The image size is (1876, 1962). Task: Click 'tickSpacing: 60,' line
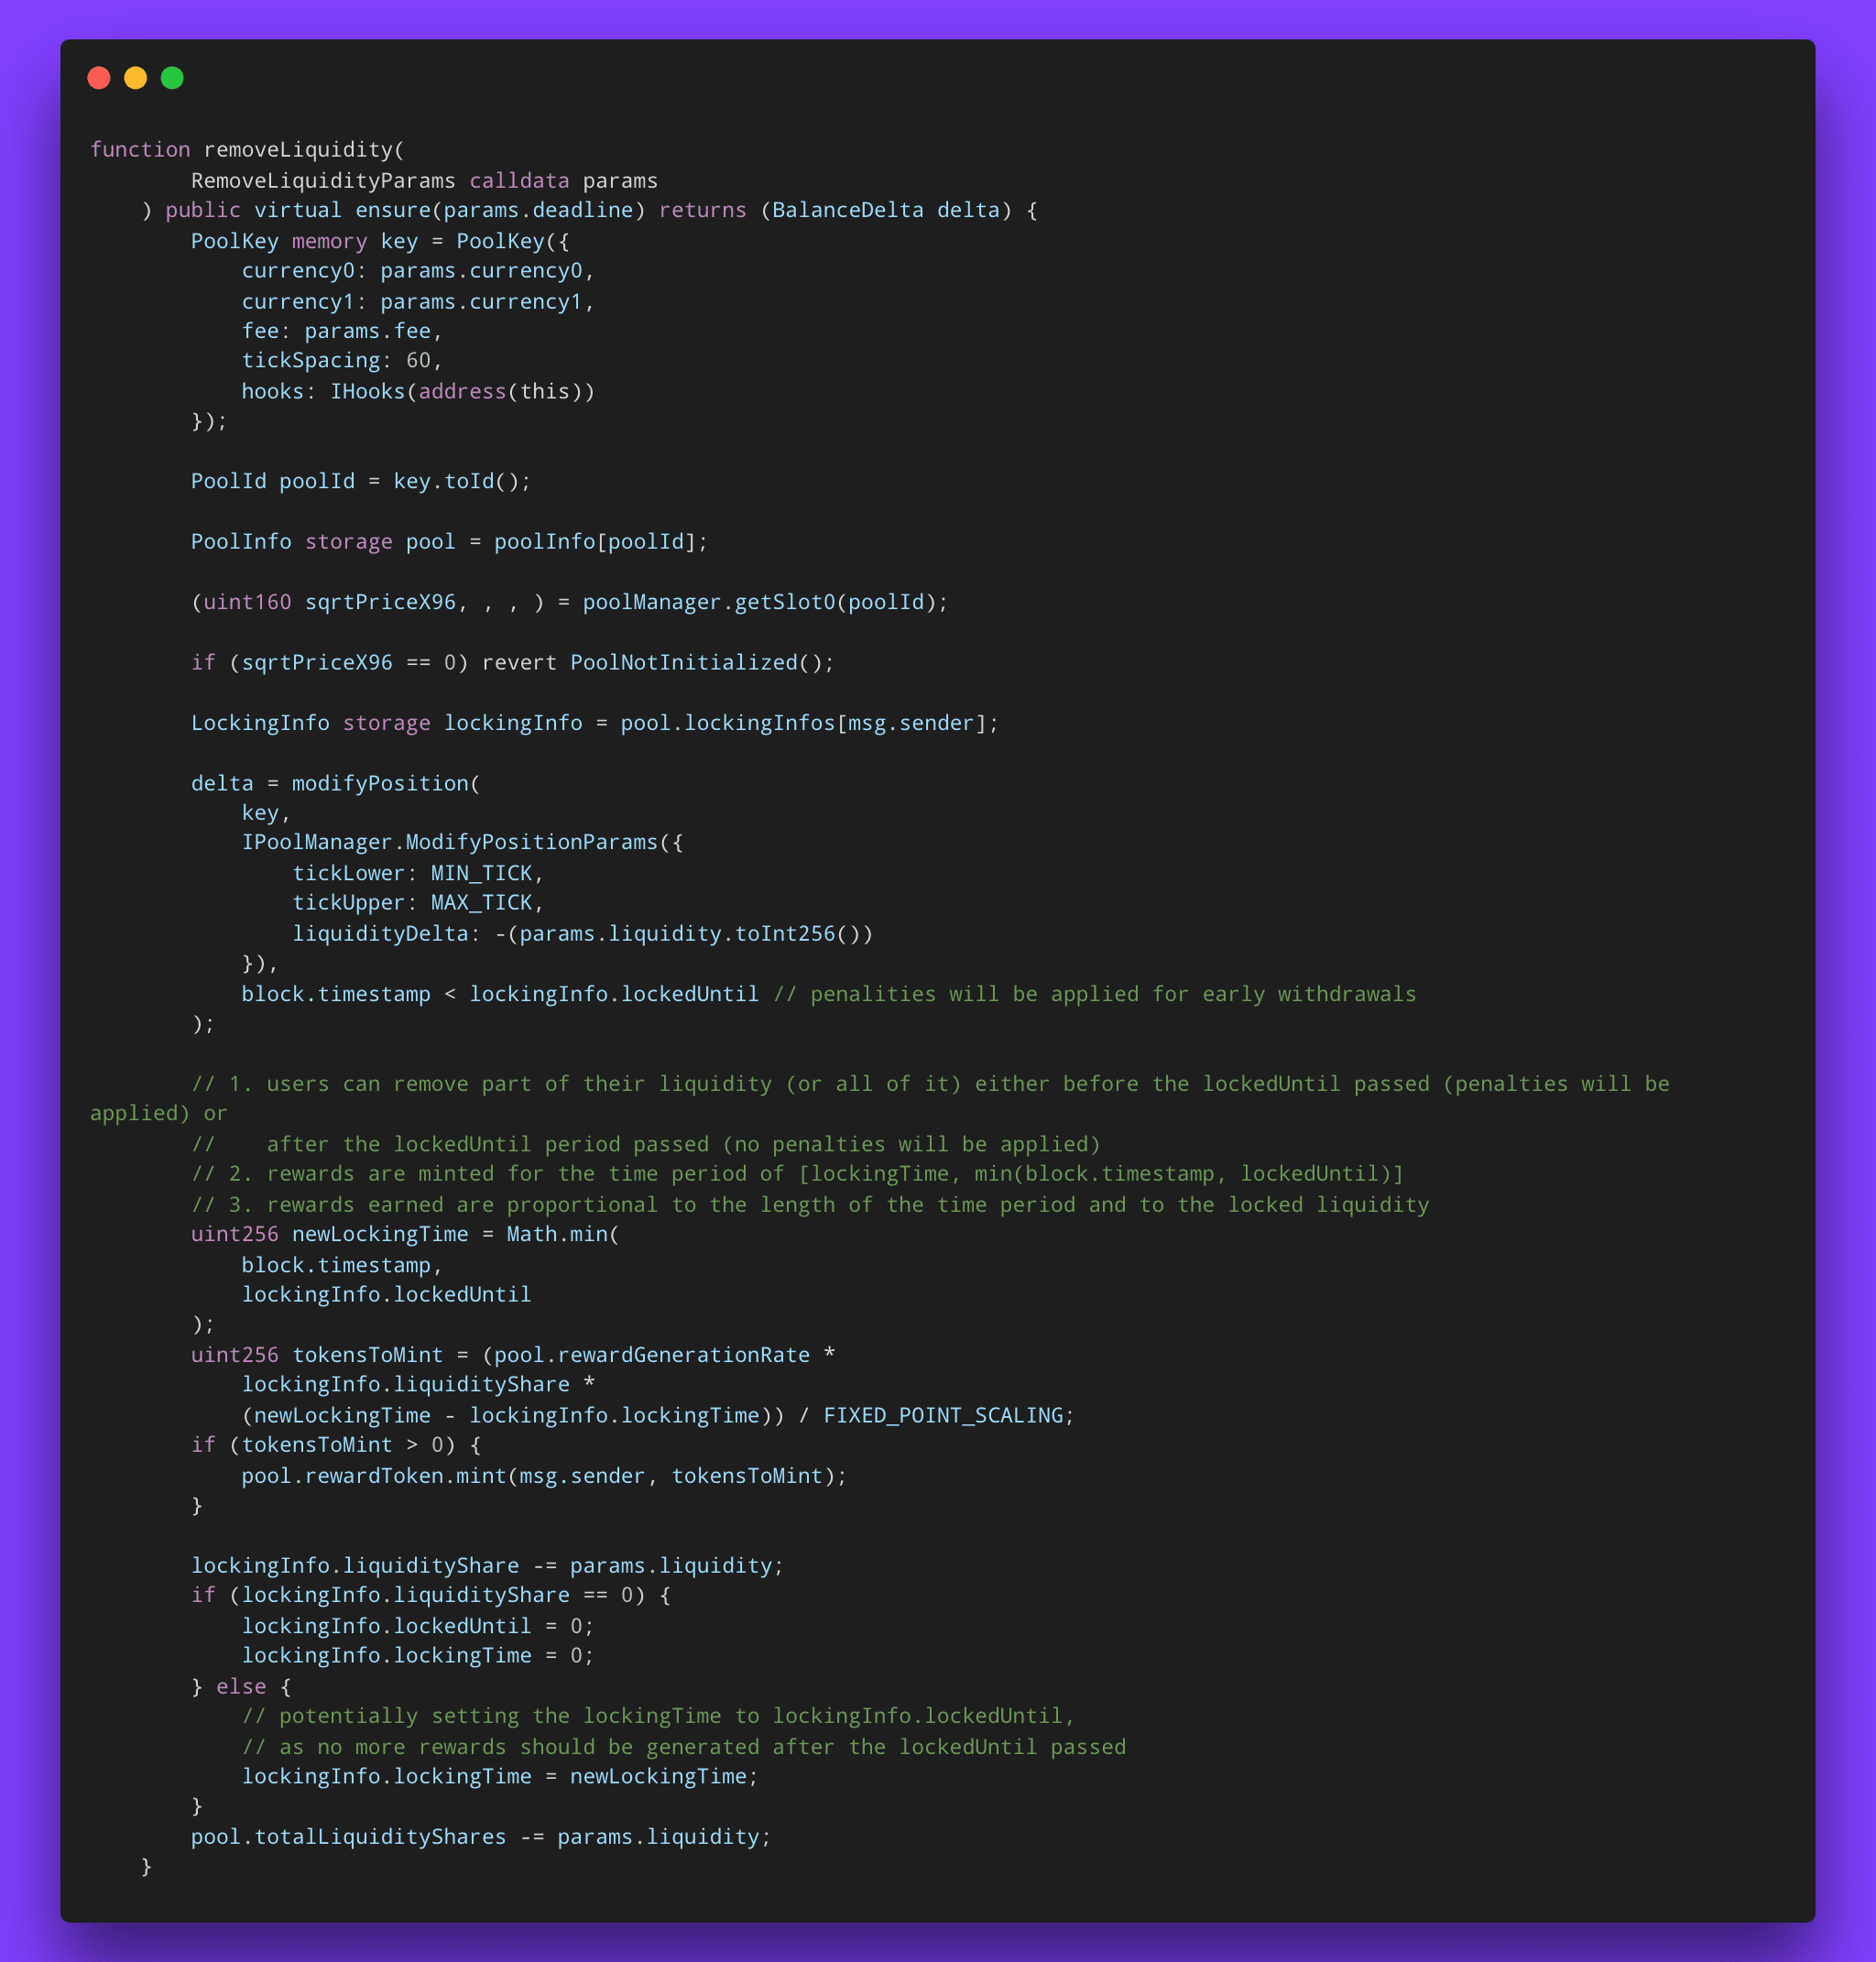(x=342, y=360)
